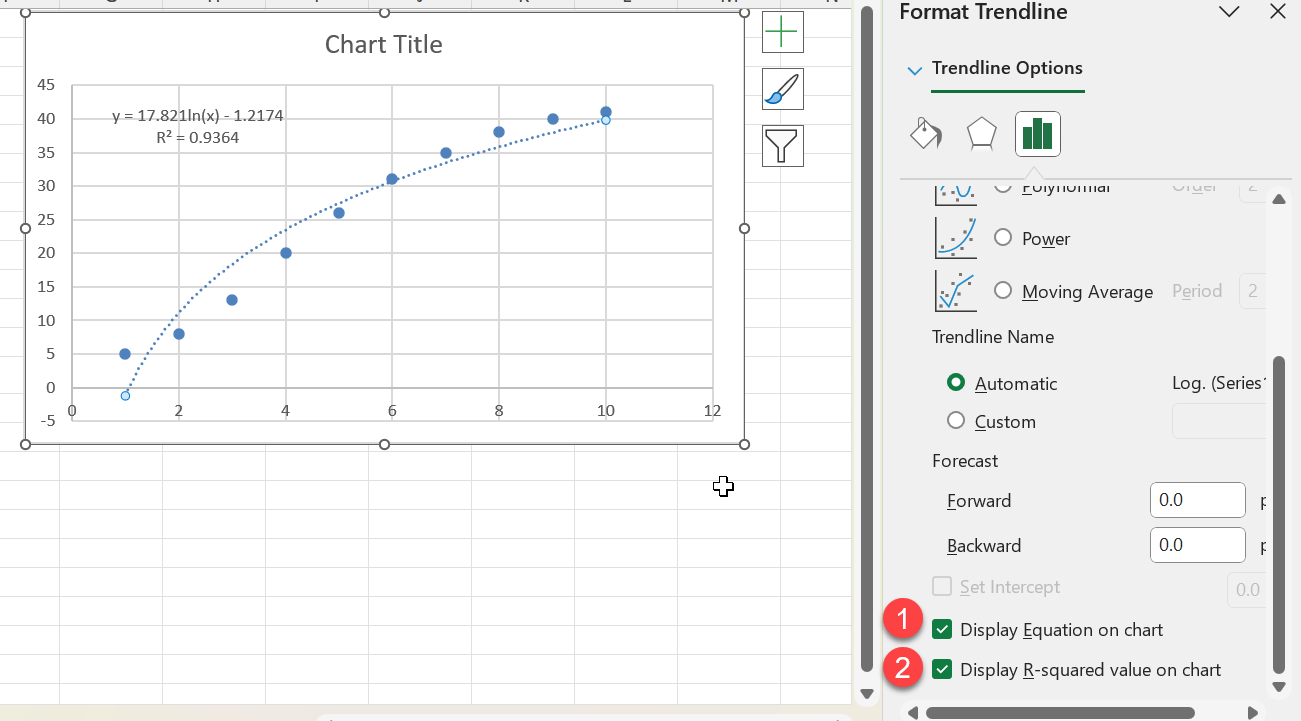This screenshot has height=721, width=1301.
Task: Click the Format Trendline pane title
Action: tap(983, 12)
